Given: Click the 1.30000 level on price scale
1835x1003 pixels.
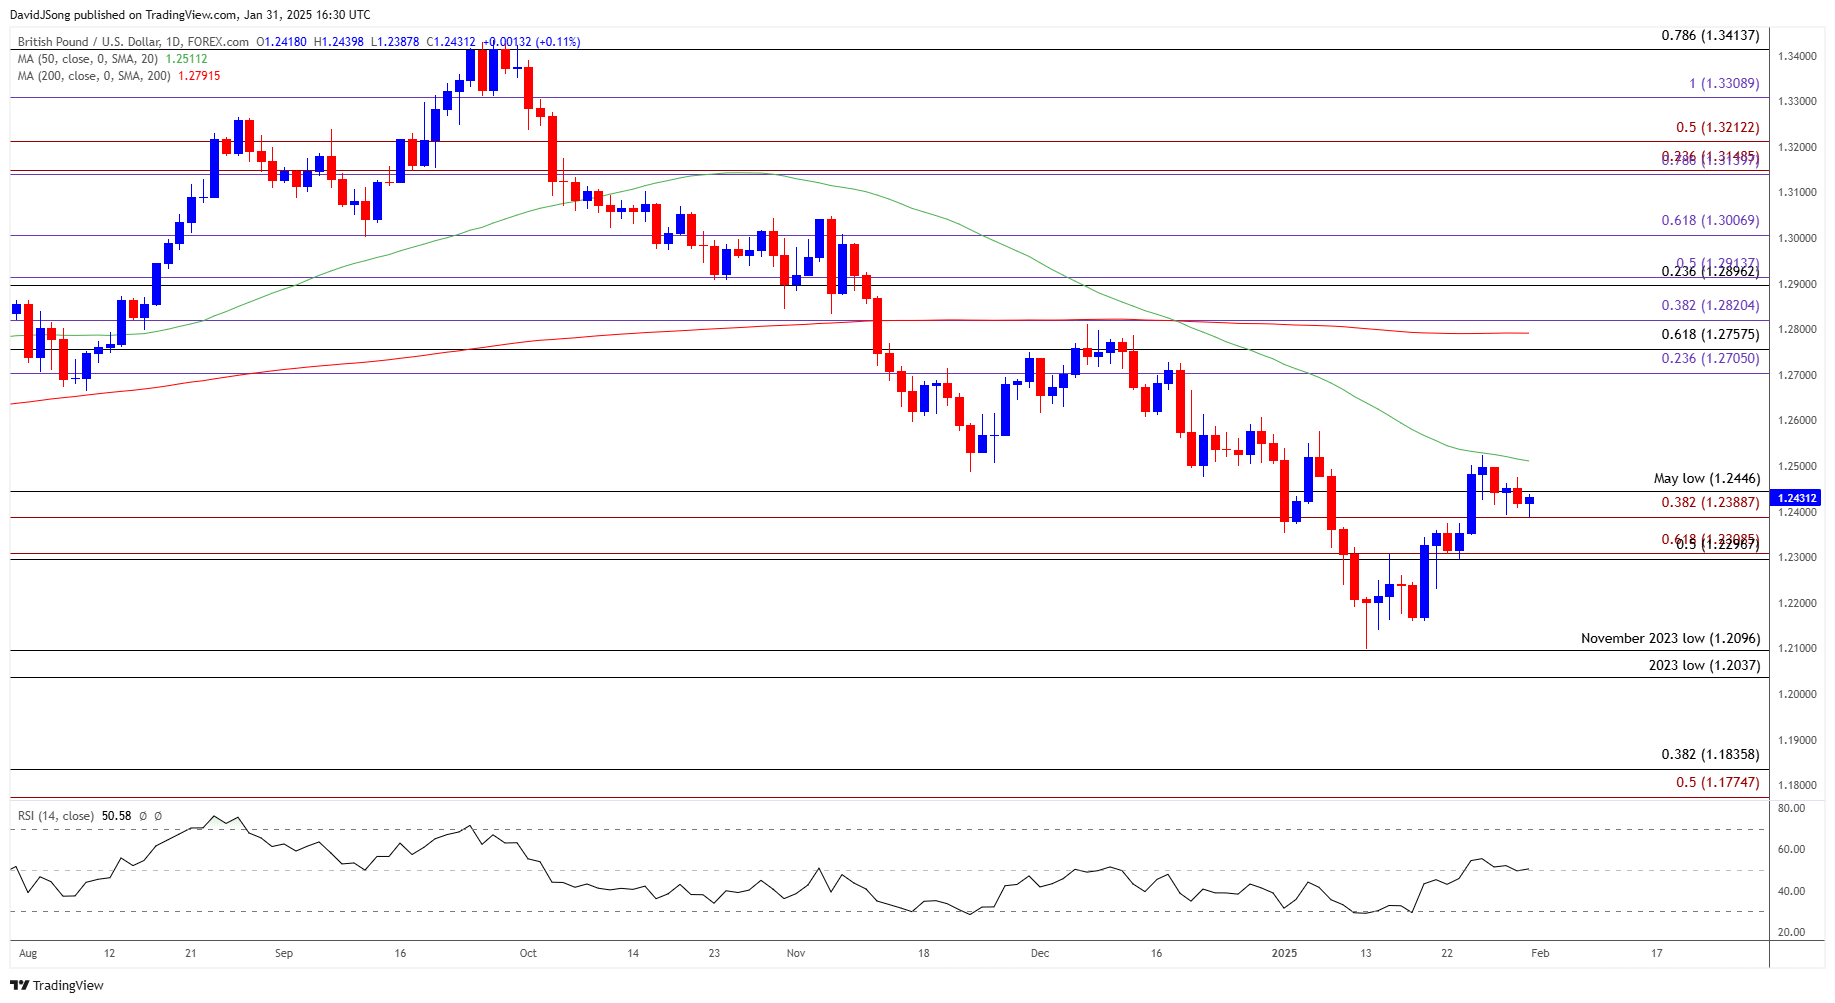Looking at the screenshot, I should click(x=1797, y=238).
